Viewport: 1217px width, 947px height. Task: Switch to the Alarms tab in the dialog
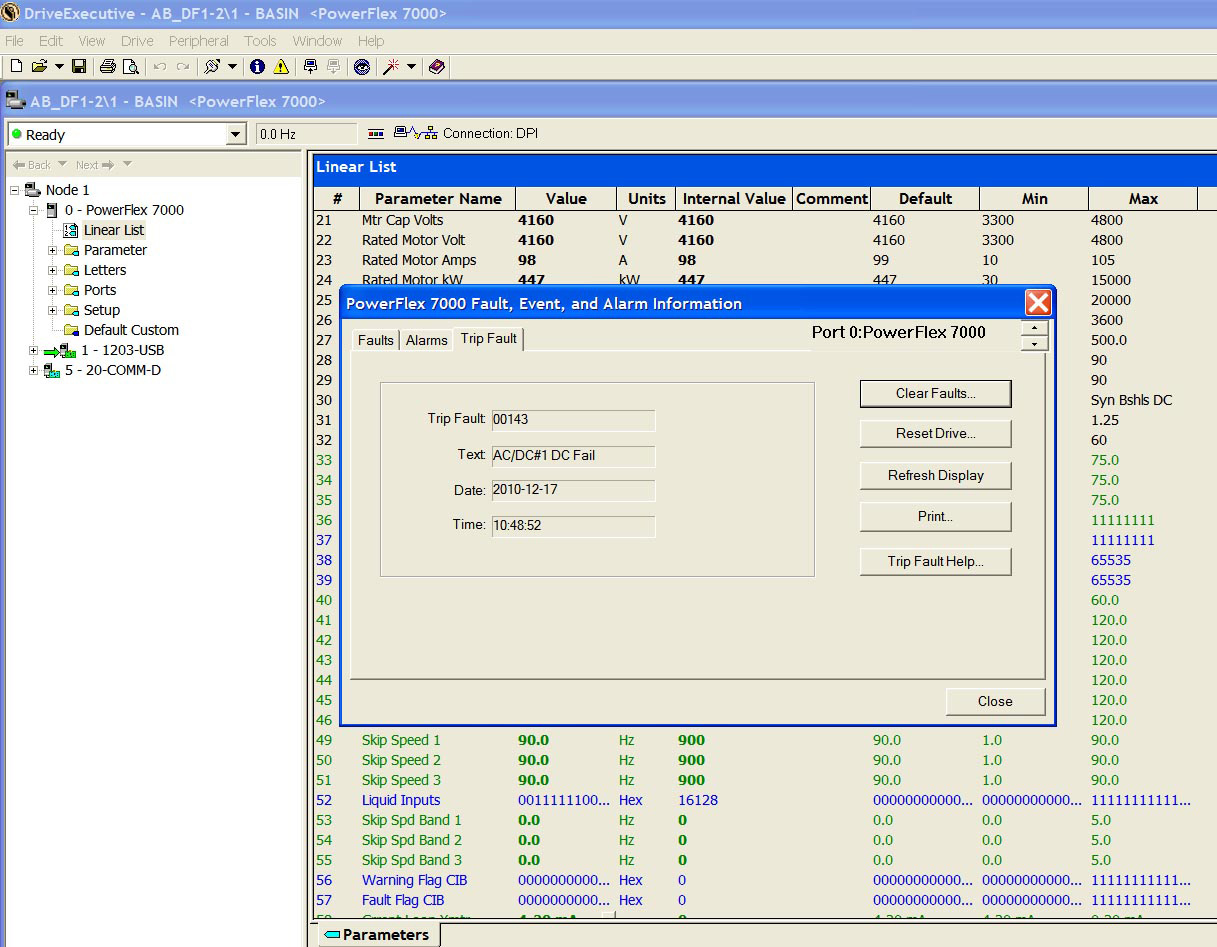[x=426, y=340]
